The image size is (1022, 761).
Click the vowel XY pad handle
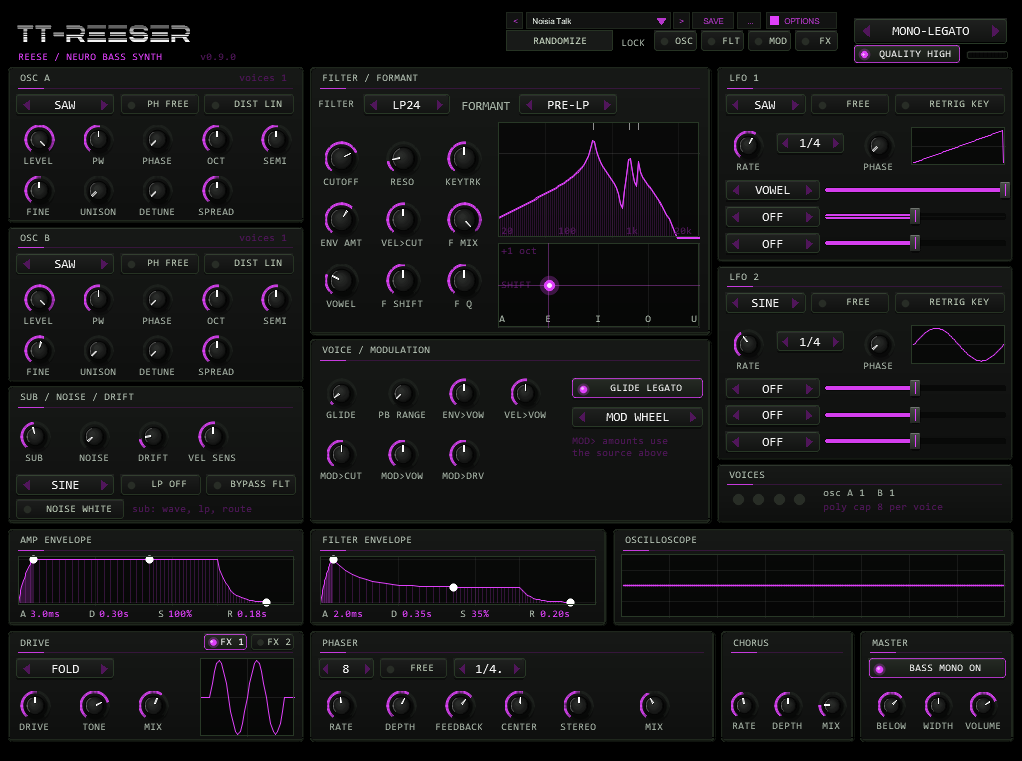click(x=549, y=285)
